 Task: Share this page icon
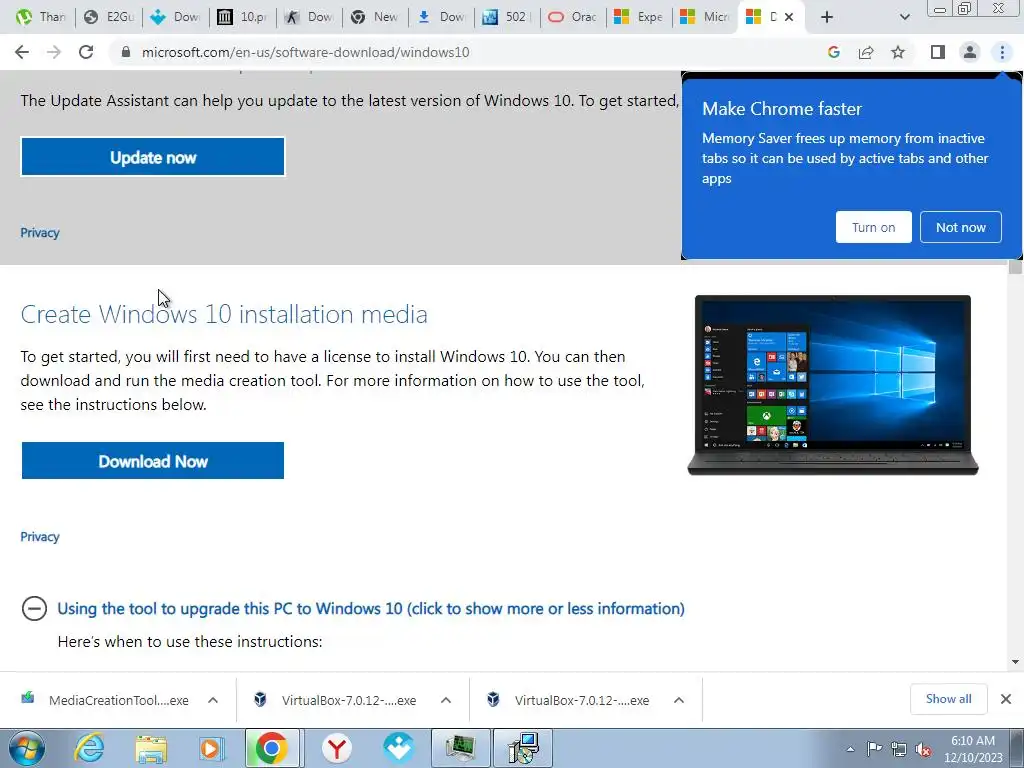click(866, 52)
